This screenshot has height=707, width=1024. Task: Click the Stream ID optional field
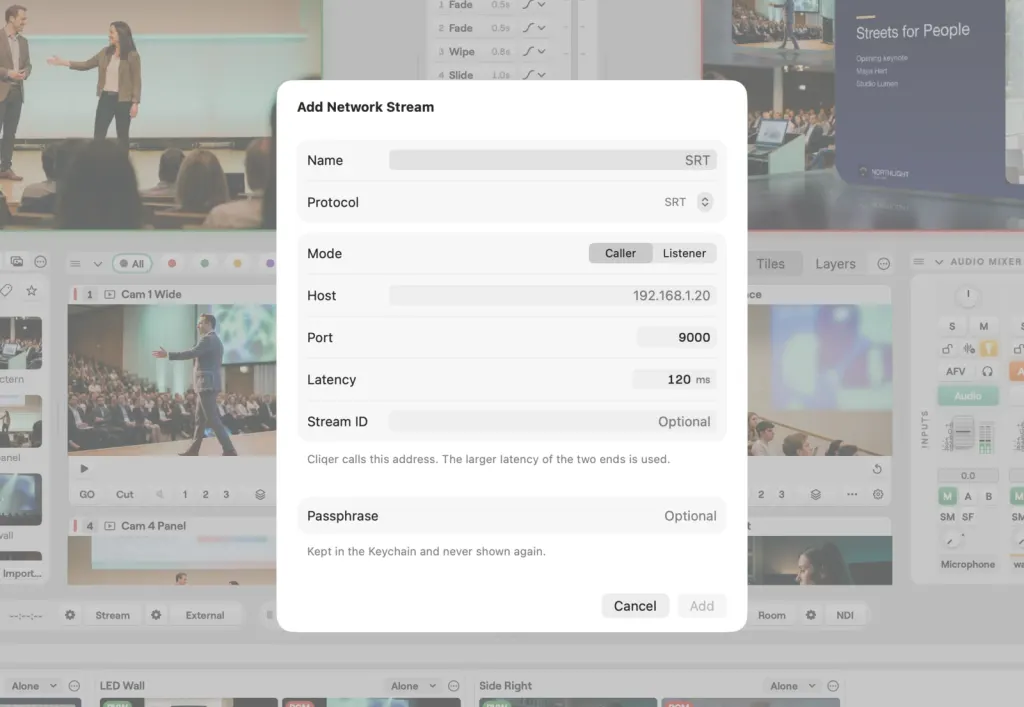pos(552,422)
